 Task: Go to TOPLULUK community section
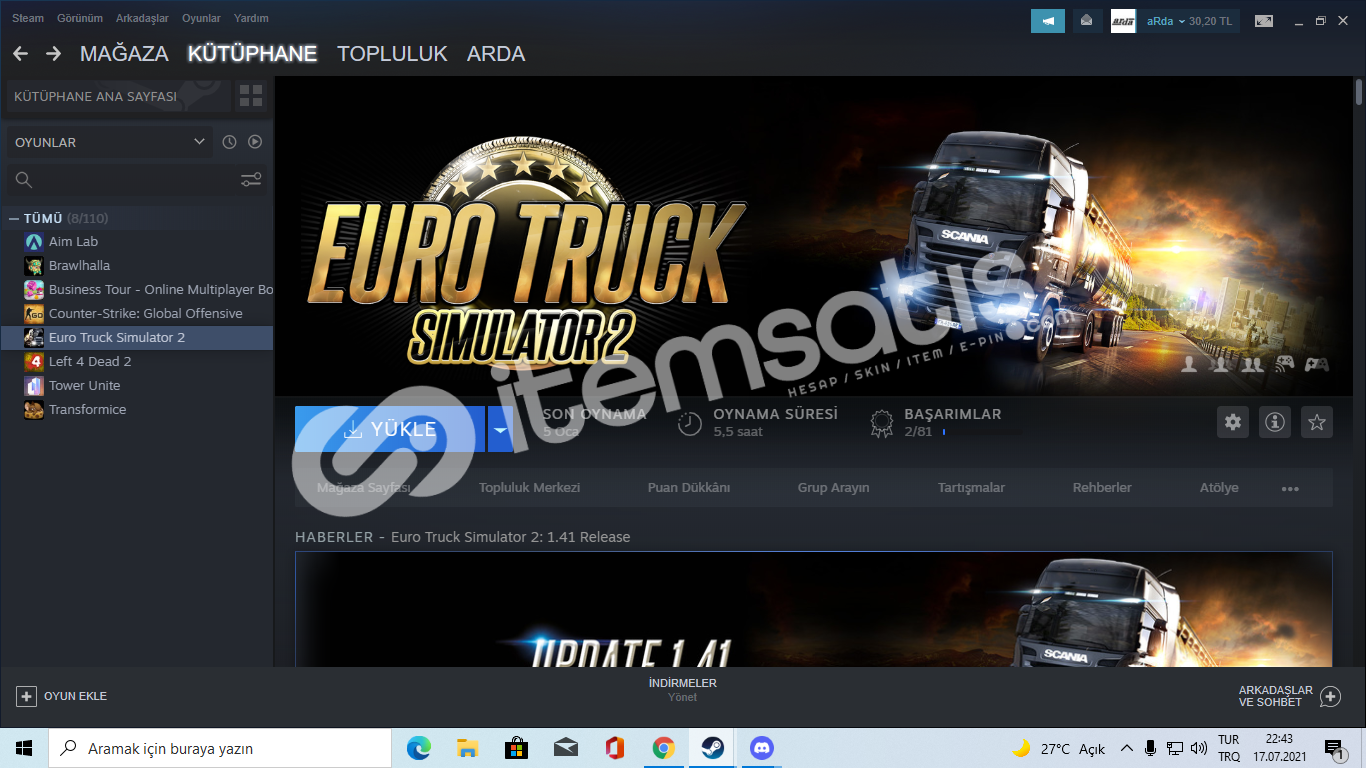coord(392,54)
